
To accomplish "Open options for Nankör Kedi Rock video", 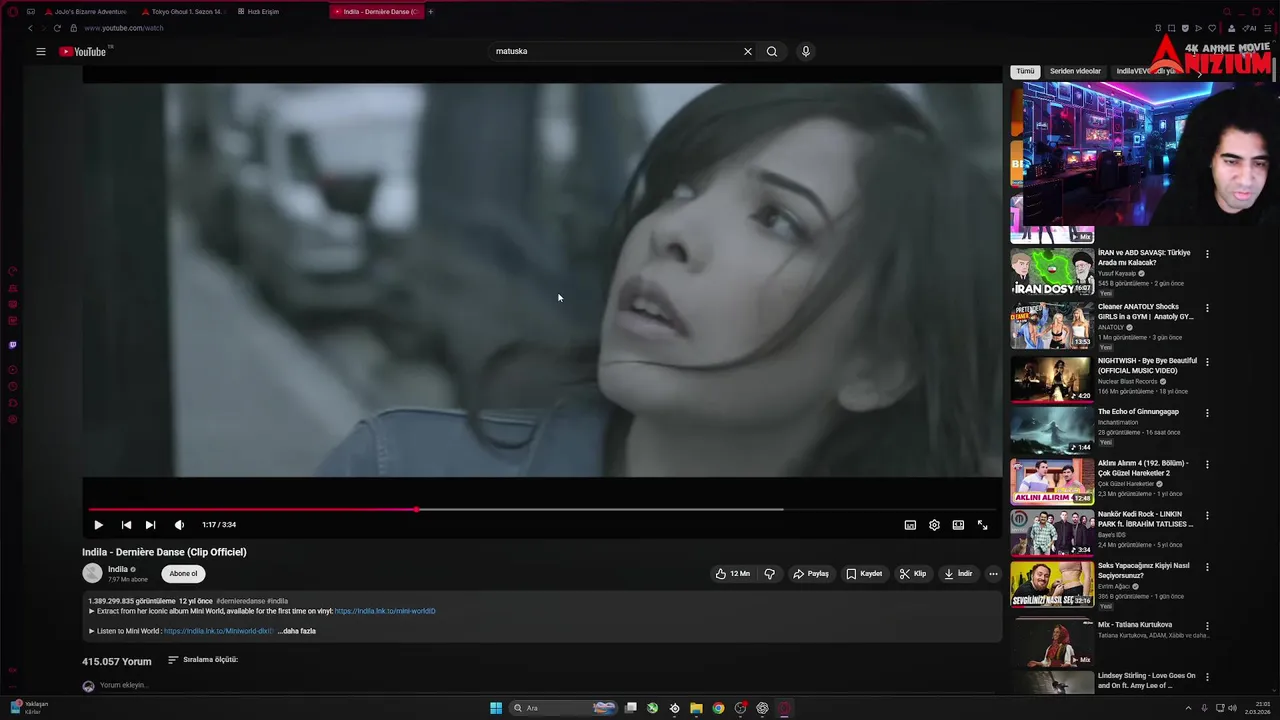I will click(x=1207, y=516).
